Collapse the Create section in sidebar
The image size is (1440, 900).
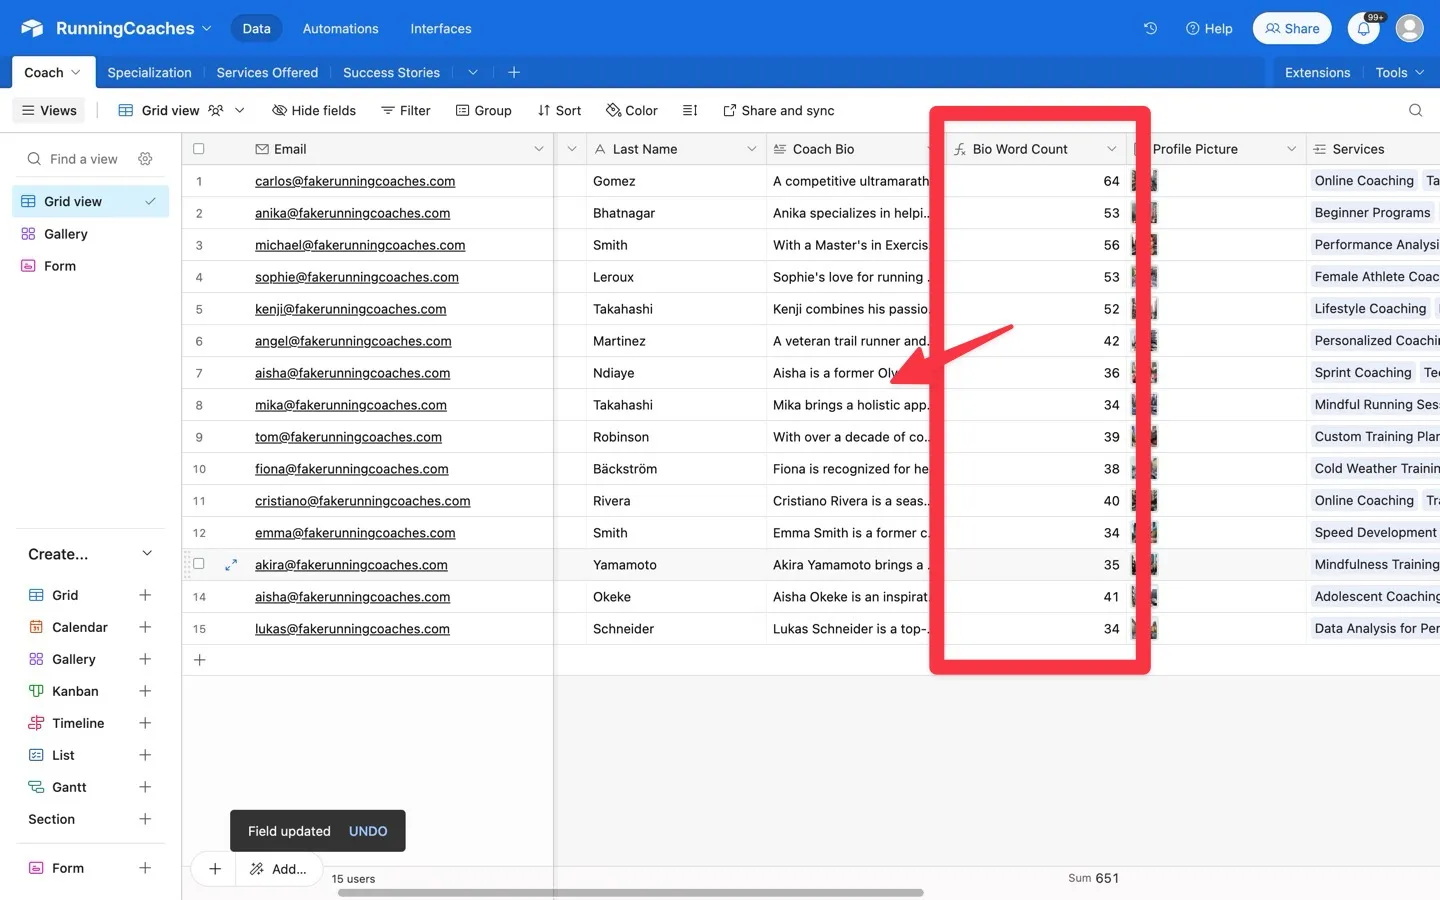[x=146, y=553]
